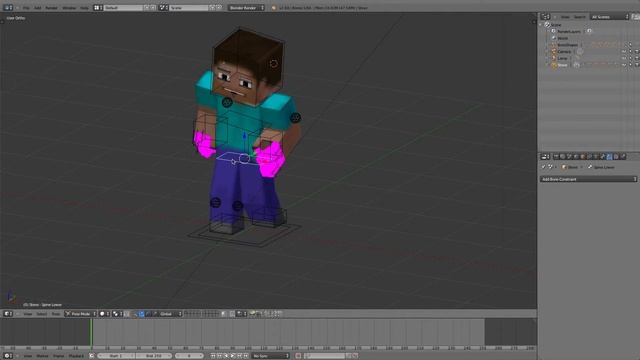Switch to the Scene properties tab
The image size is (640, 360).
pos(569,157)
